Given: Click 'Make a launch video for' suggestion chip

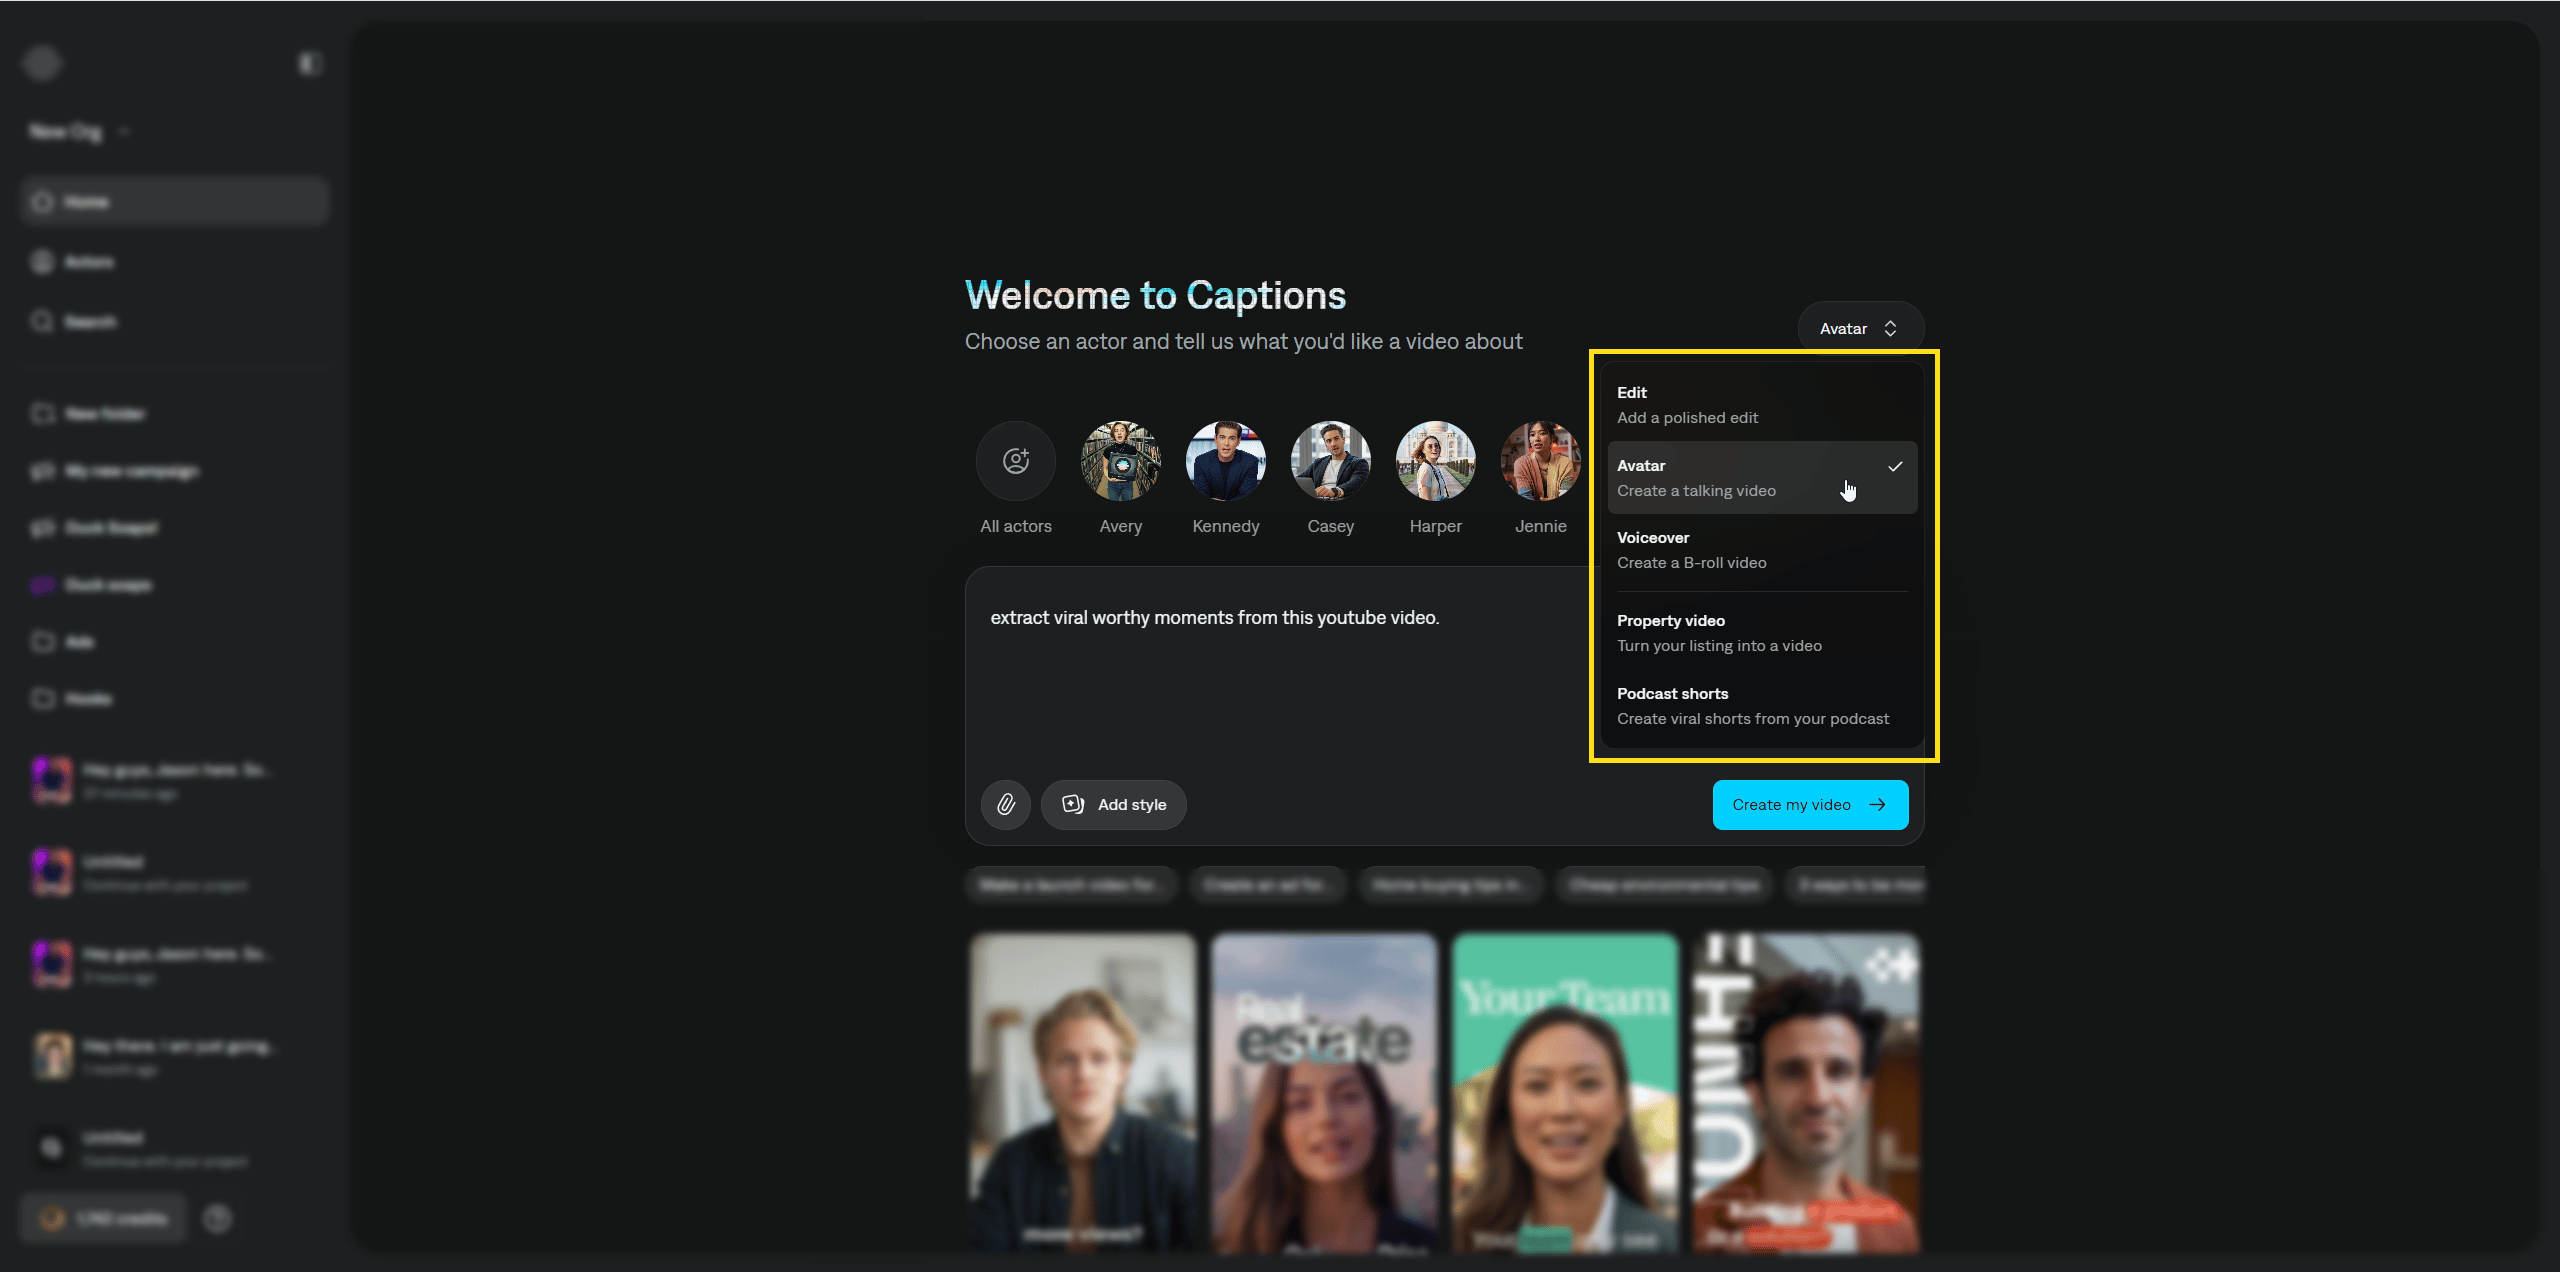Looking at the screenshot, I should pyautogui.click(x=1071, y=885).
